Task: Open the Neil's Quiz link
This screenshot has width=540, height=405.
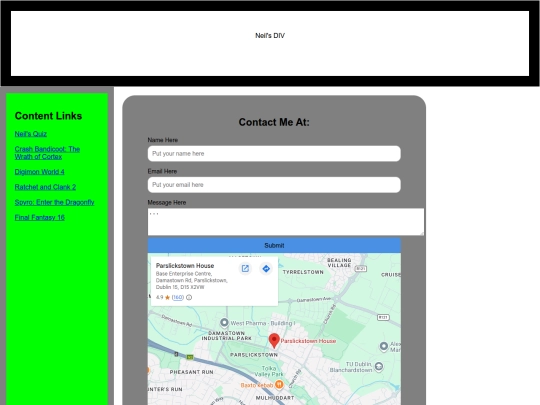Action: 31,134
